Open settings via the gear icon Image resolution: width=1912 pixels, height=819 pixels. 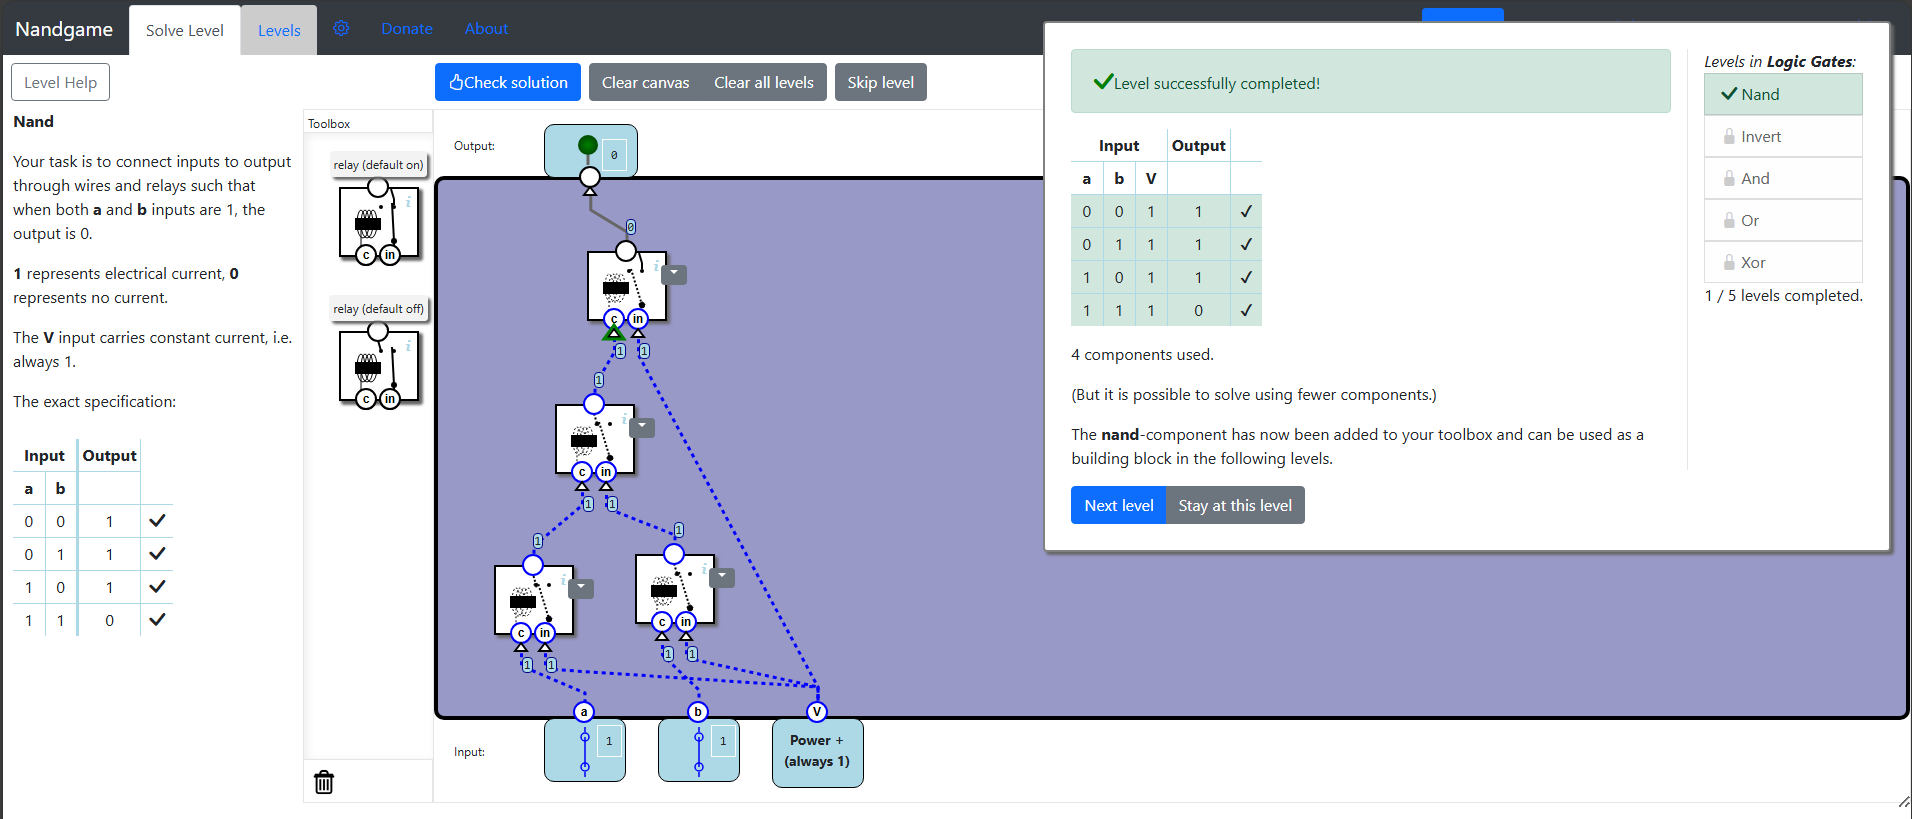pyautogui.click(x=341, y=28)
